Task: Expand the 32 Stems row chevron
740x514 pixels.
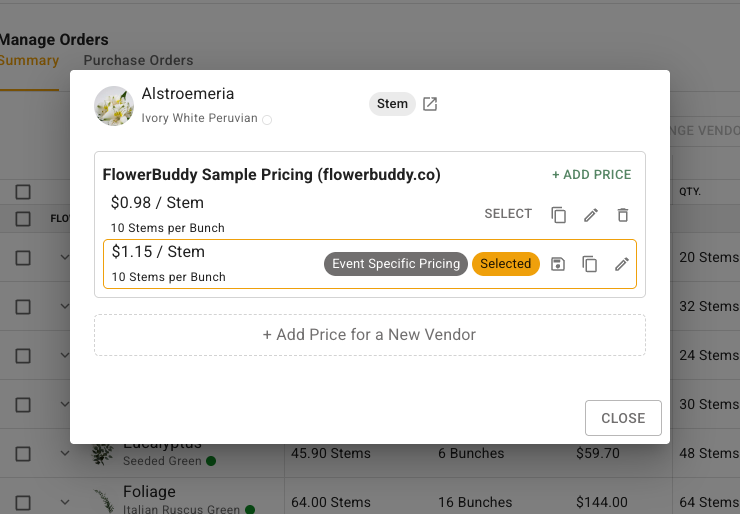Action: click(65, 306)
